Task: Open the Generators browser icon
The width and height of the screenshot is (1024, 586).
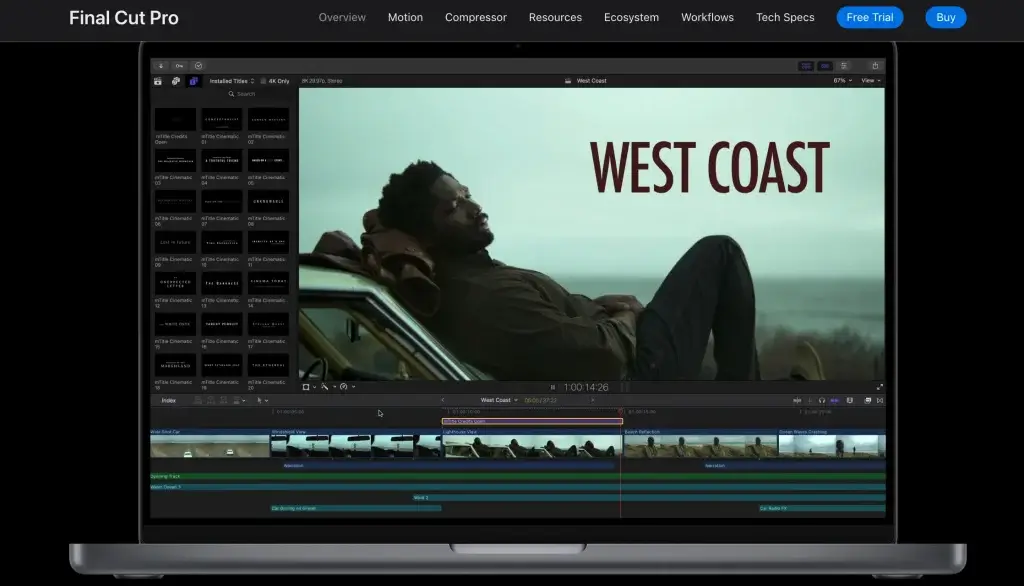Action: [x=176, y=81]
